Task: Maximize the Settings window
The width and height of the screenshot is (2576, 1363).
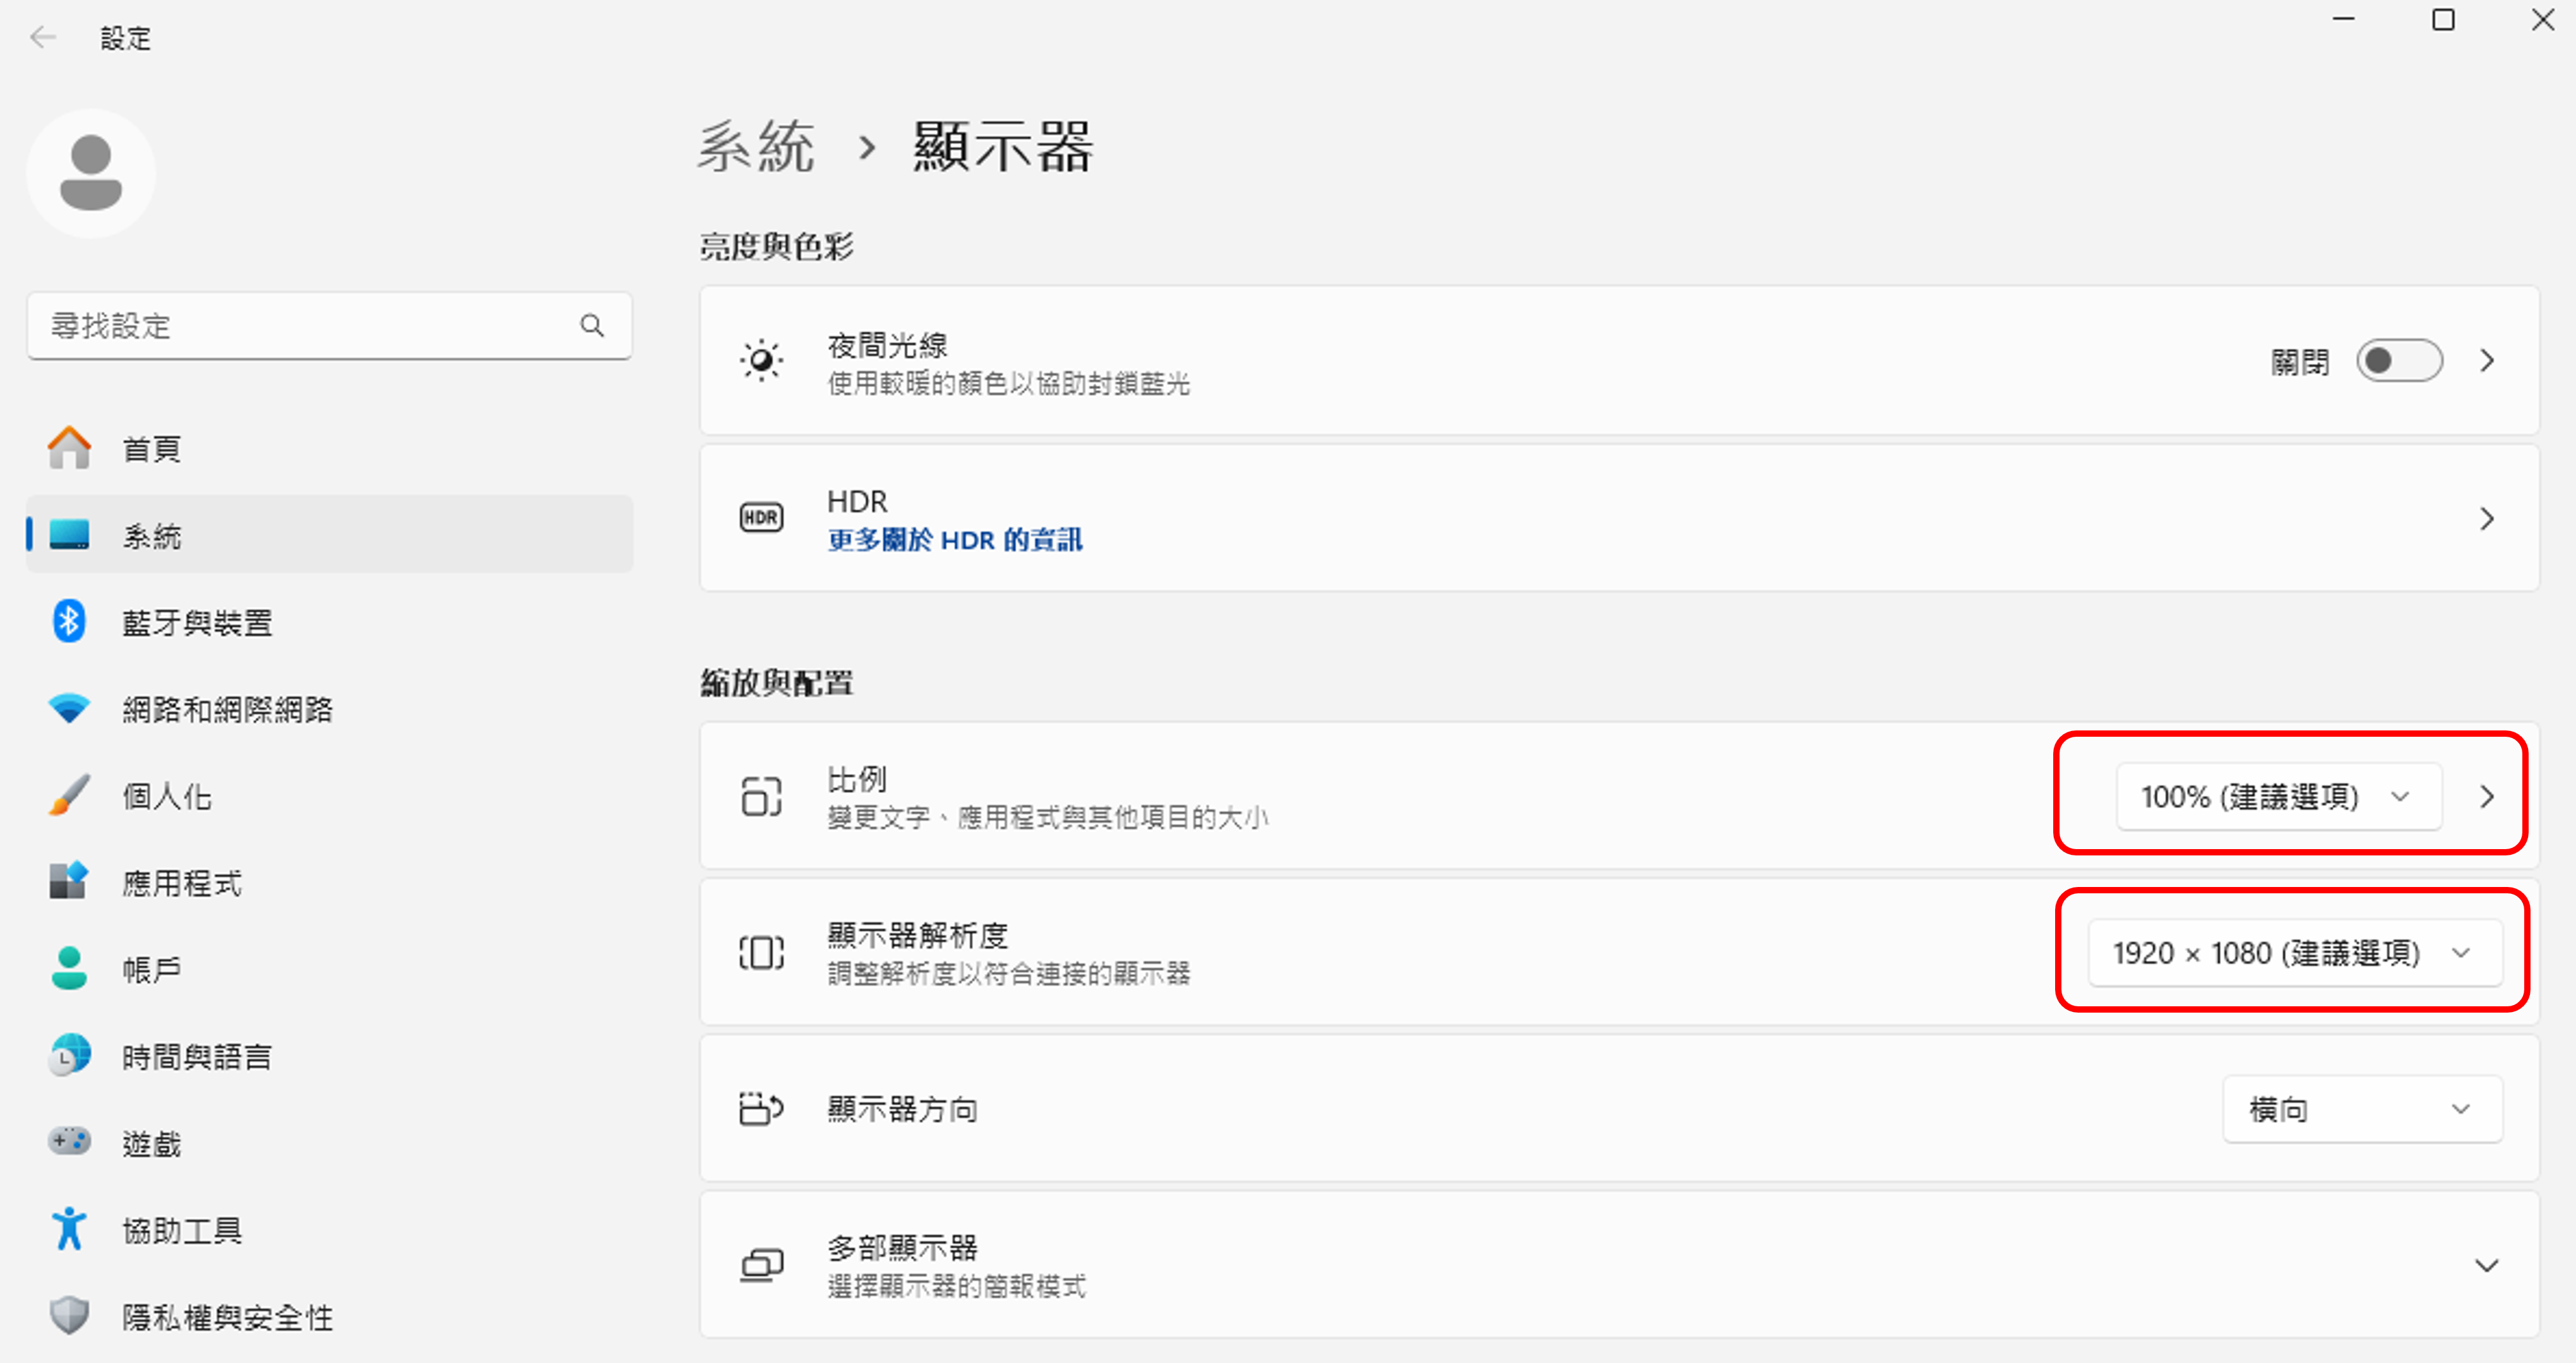Action: click(x=2443, y=20)
